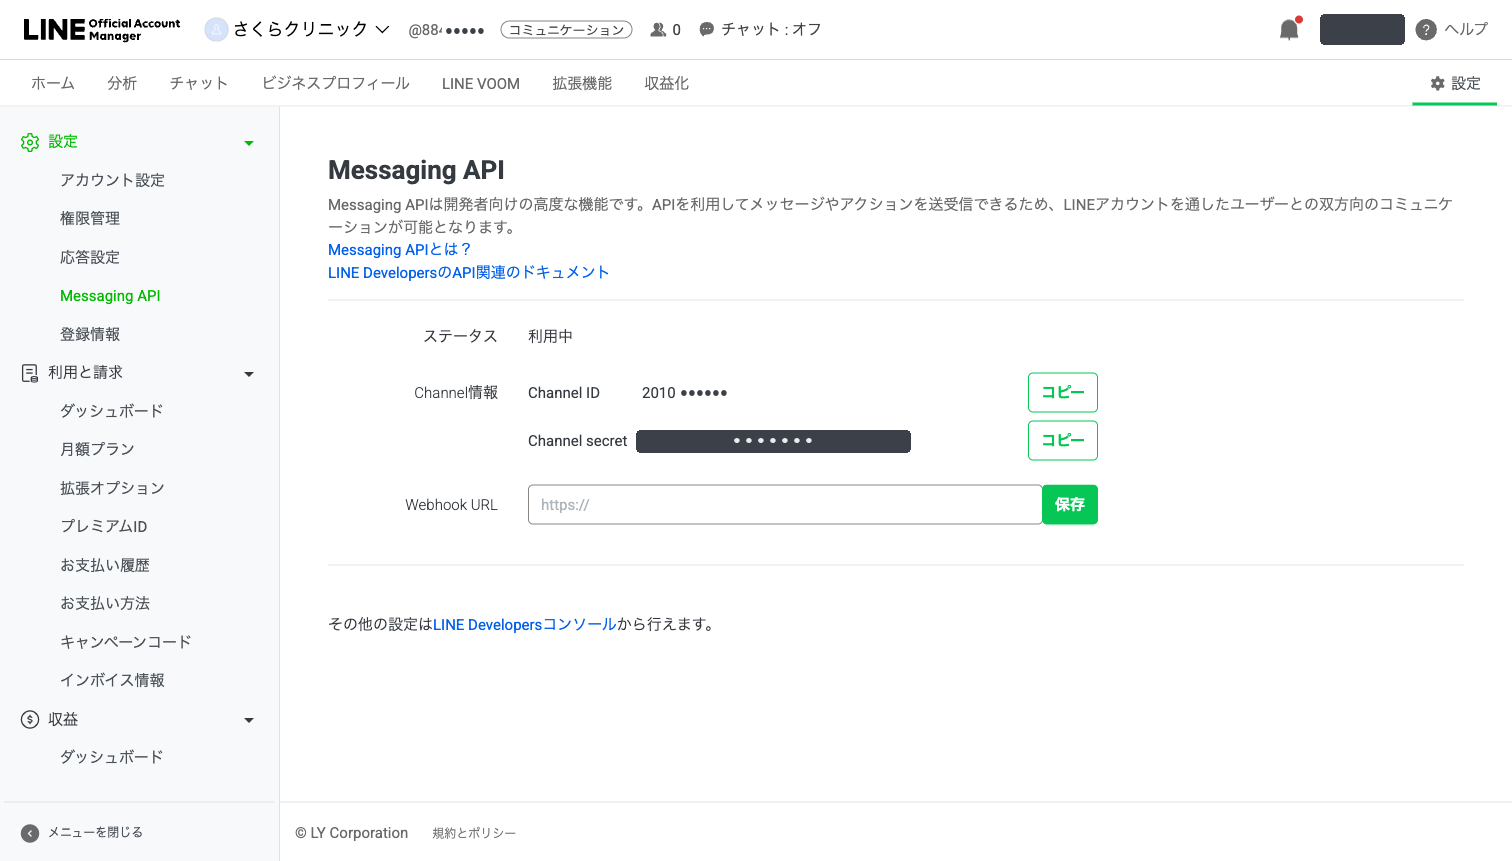
Task: Open ダッシュボード under 利用と請求
Action: tap(111, 411)
